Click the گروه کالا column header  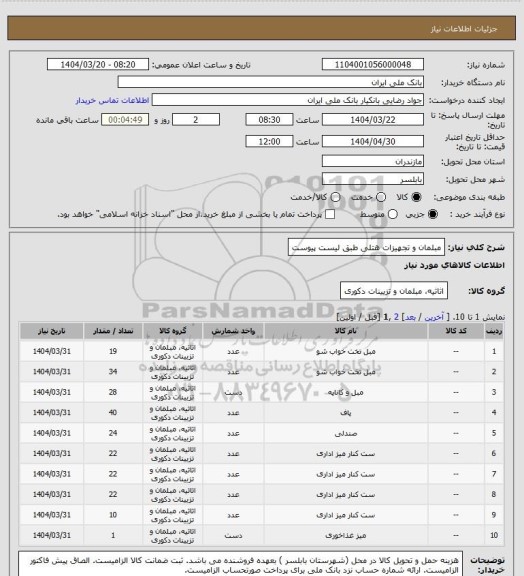[x=172, y=331]
